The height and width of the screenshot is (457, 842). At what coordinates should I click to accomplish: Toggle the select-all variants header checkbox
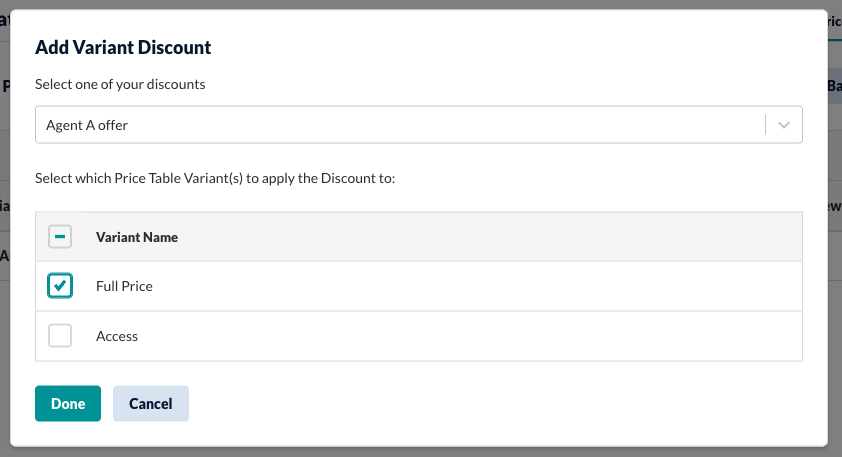point(60,237)
